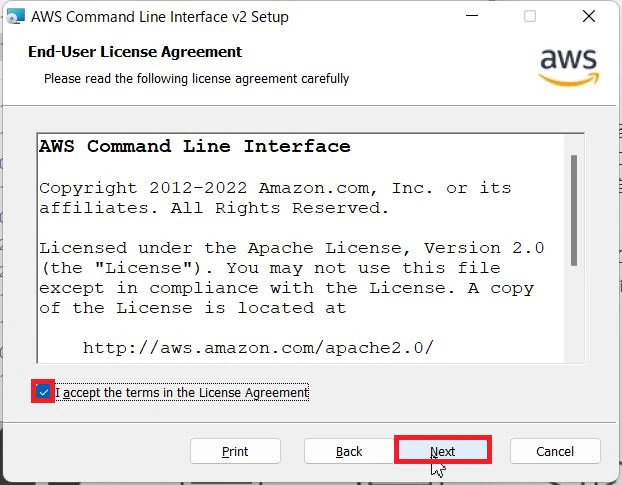
Task: Go Back to the previous setup step
Action: 349,451
